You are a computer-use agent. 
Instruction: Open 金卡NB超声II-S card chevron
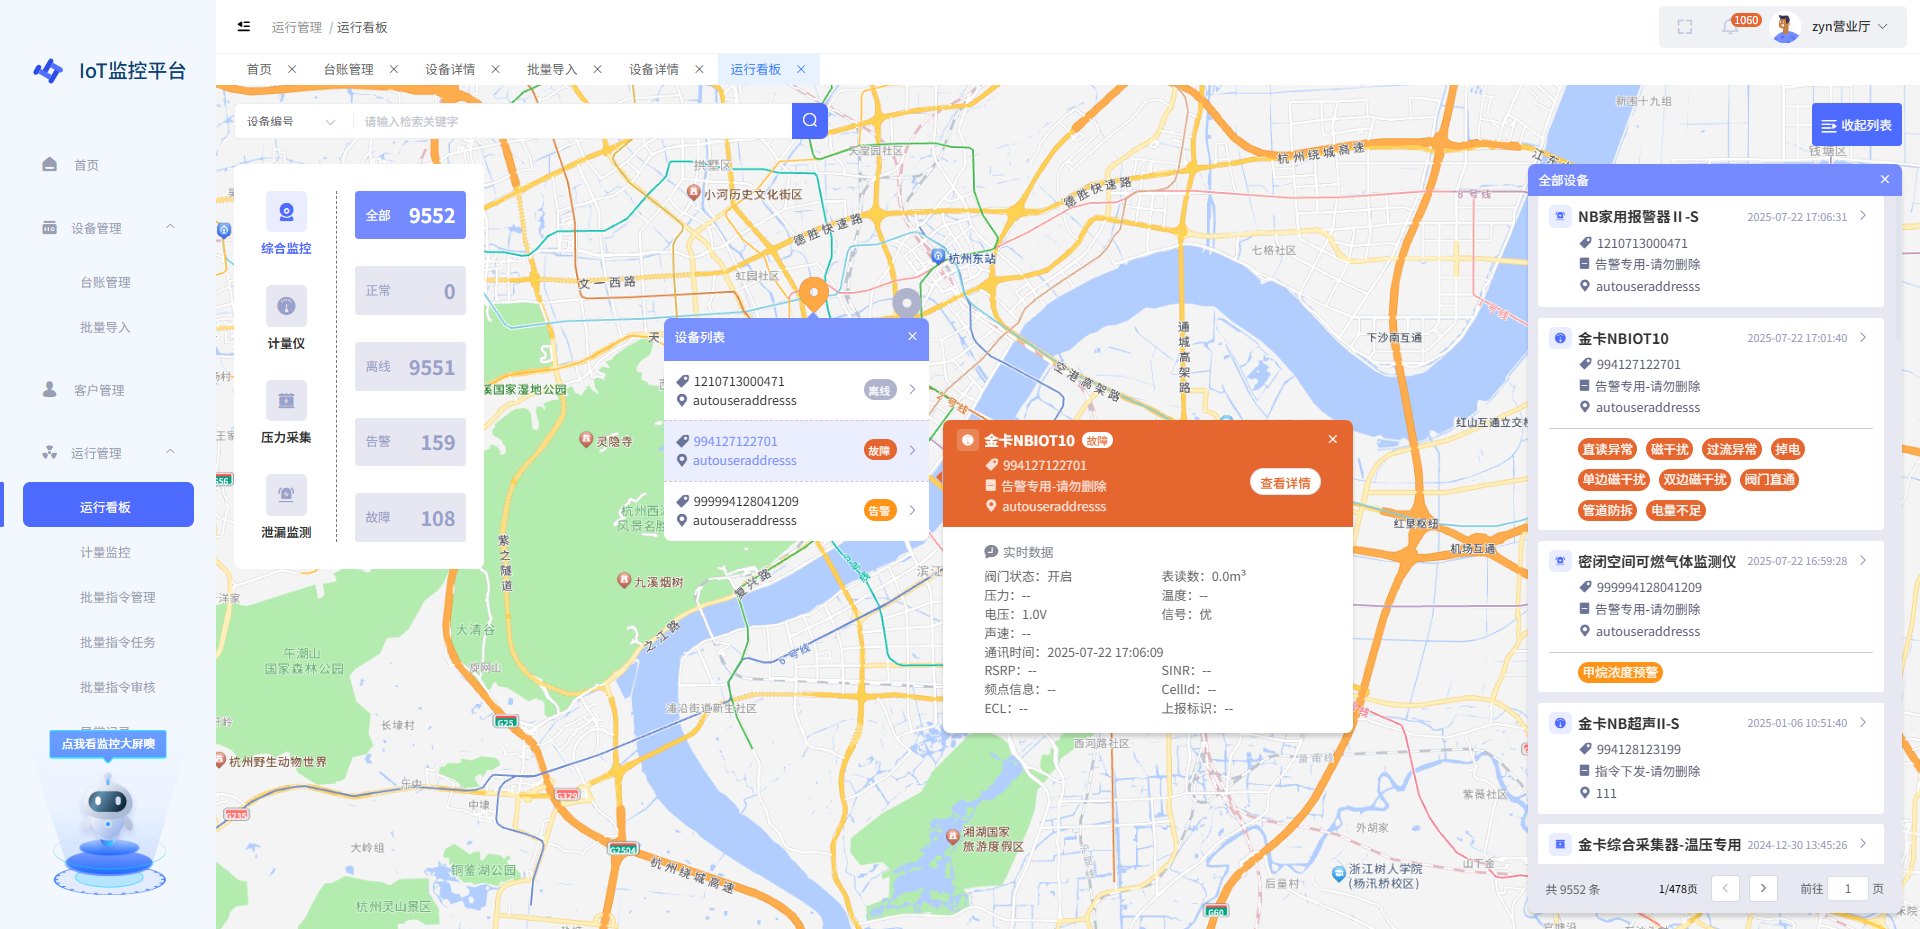click(1863, 722)
